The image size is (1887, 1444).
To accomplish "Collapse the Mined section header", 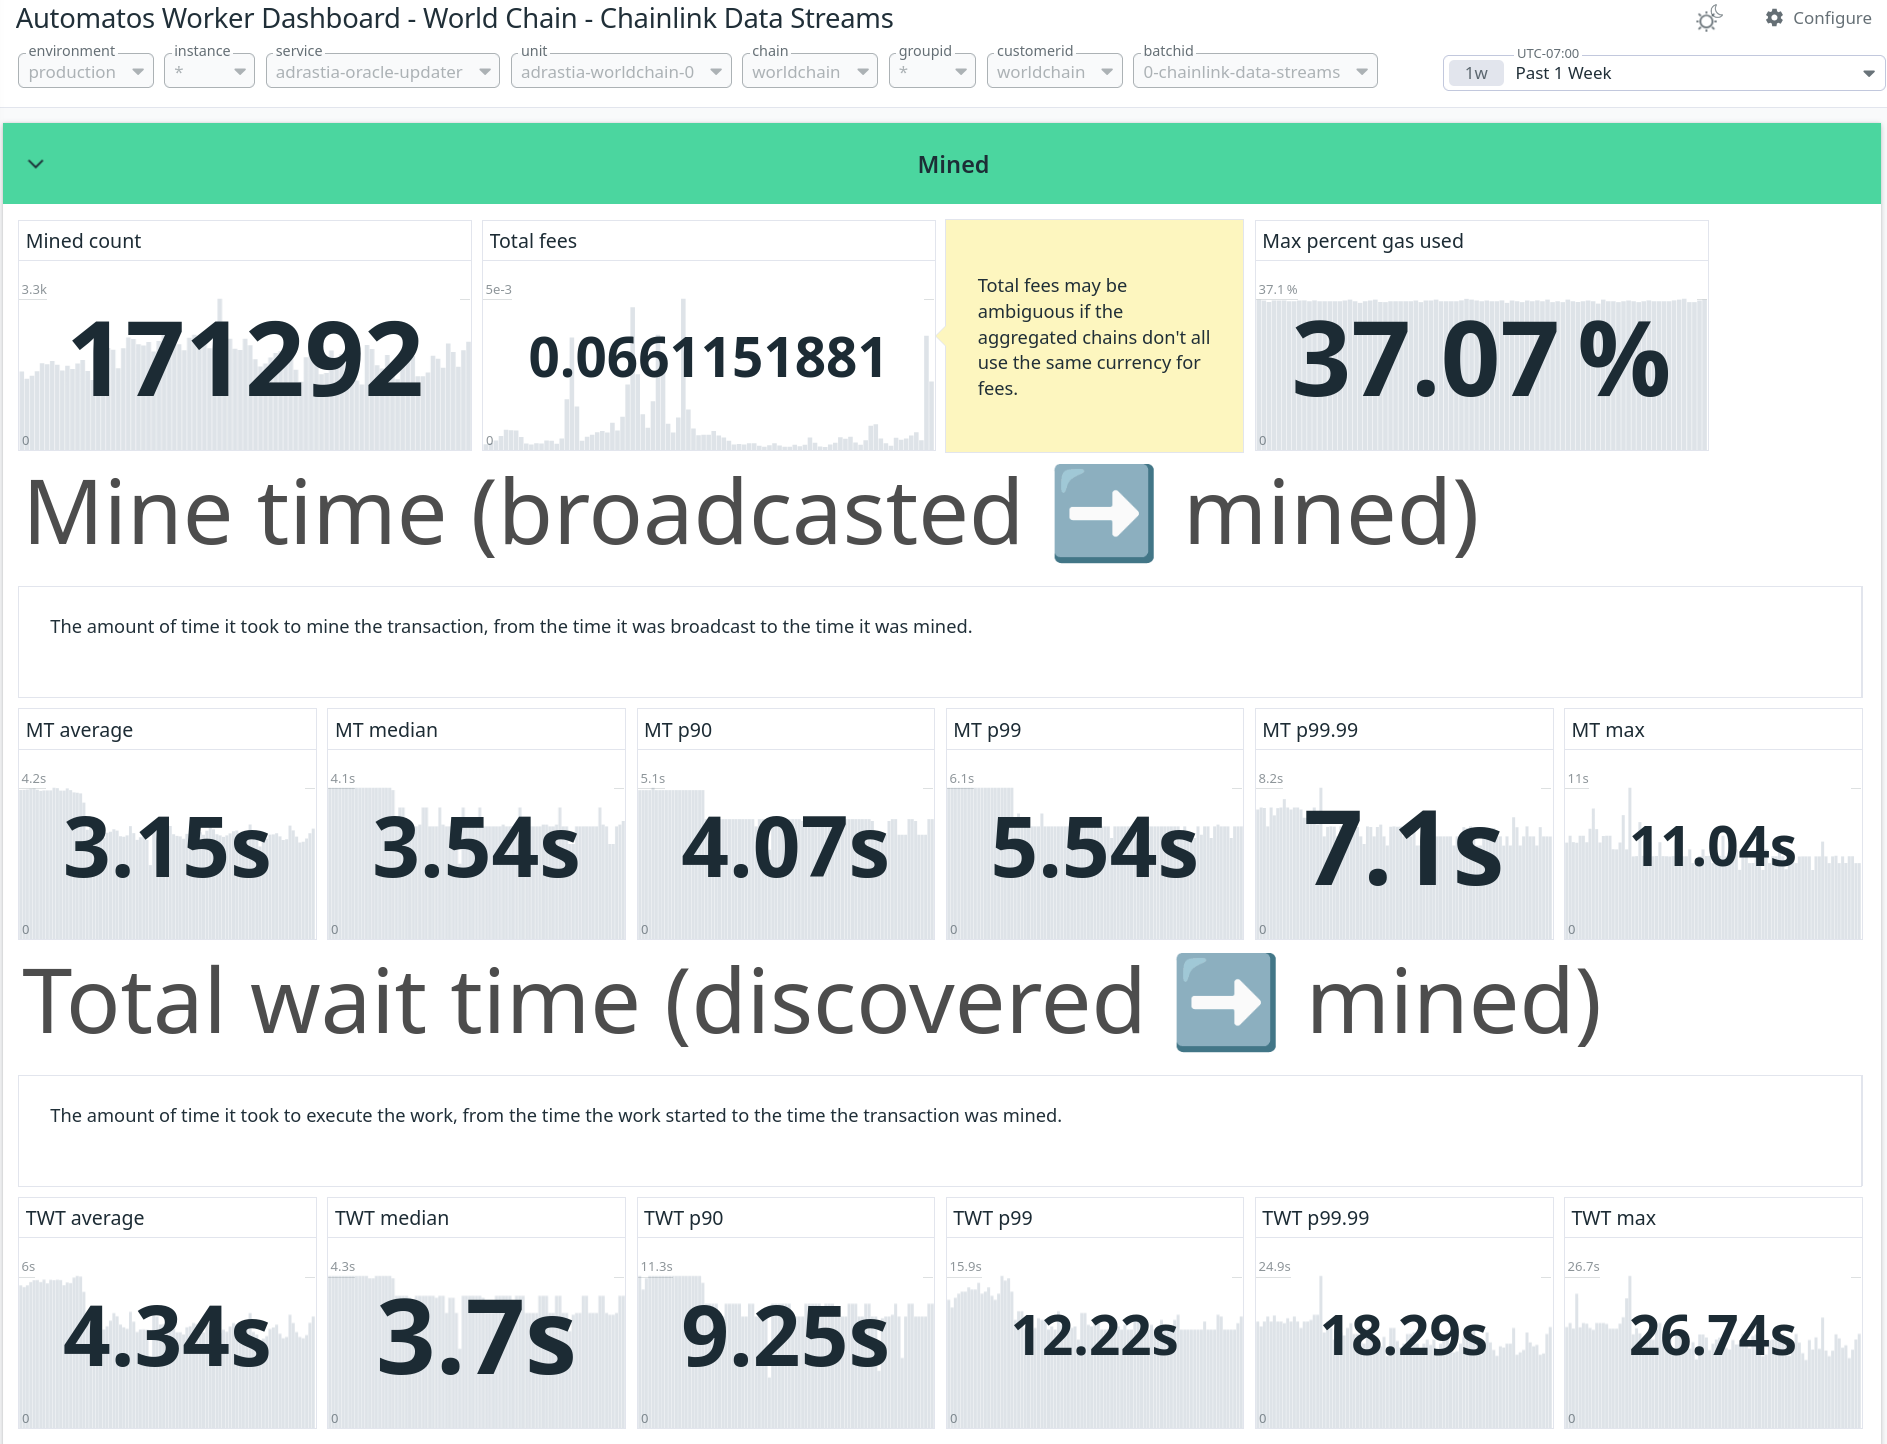I will coord(37,164).
